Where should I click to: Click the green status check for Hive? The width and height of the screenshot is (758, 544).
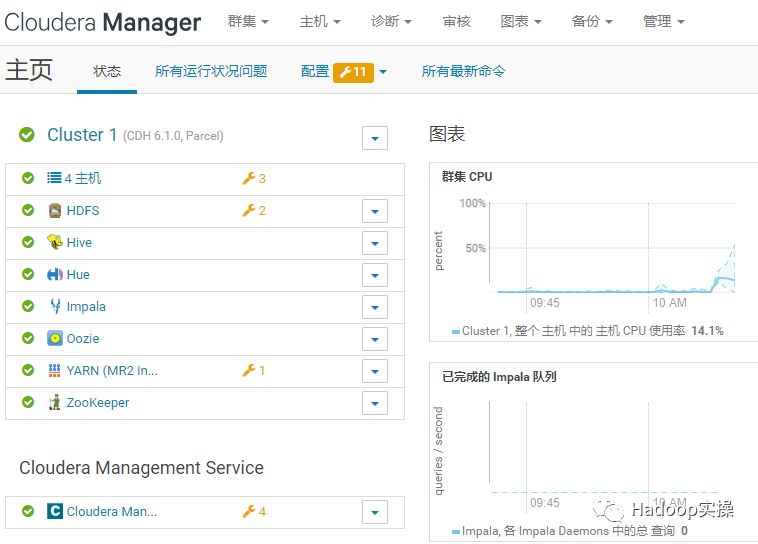pos(28,242)
